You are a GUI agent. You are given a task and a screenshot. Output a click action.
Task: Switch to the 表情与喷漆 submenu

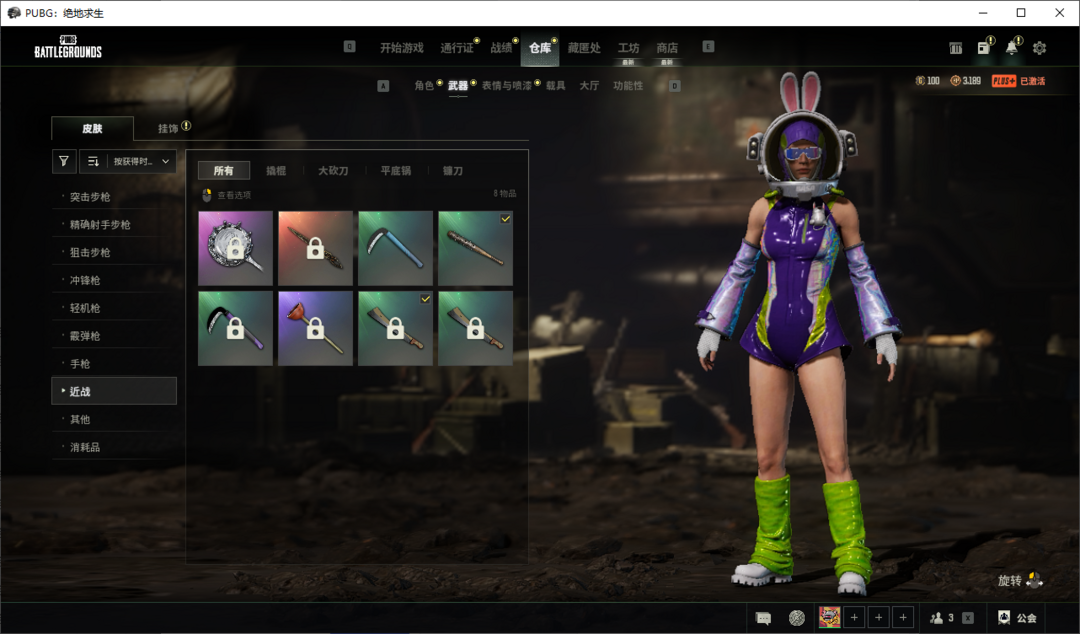506,85
